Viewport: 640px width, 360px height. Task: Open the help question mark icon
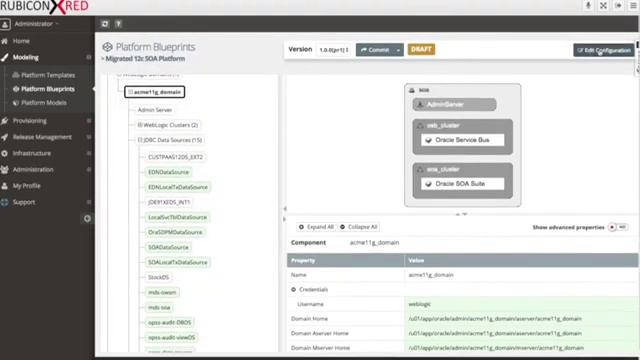click(118, 24)
